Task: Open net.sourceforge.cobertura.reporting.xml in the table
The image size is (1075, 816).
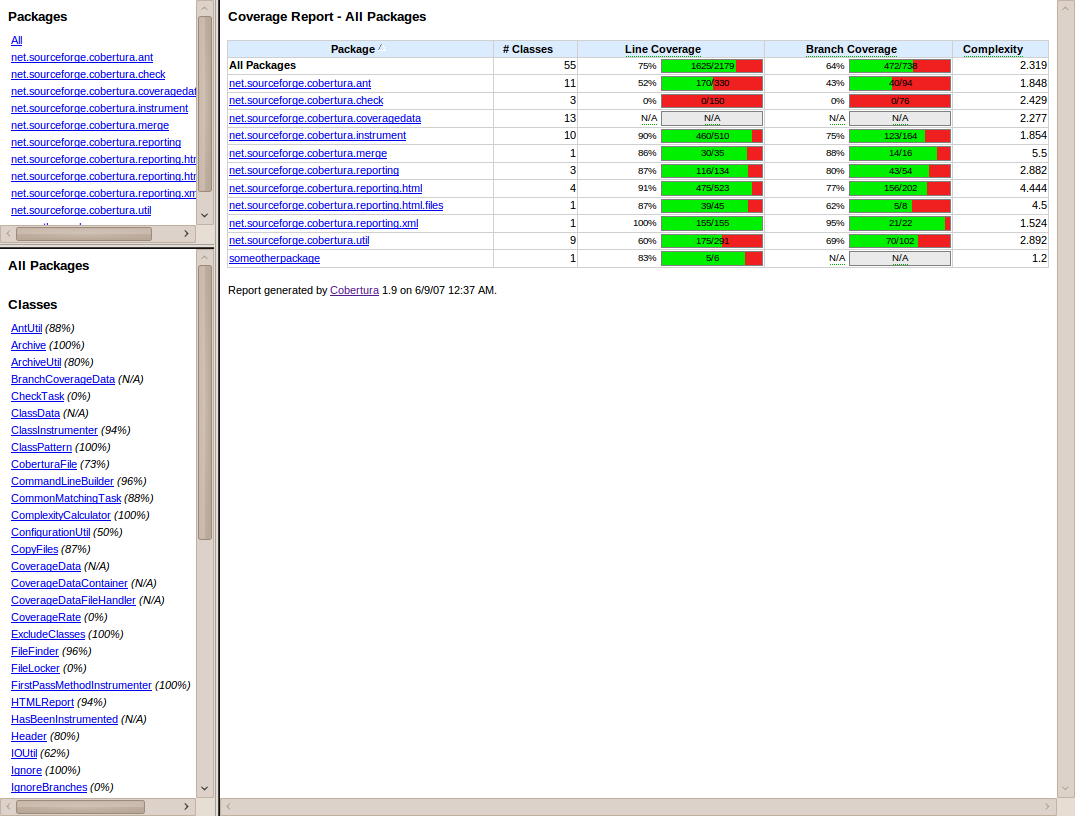Action: (323, 223)
